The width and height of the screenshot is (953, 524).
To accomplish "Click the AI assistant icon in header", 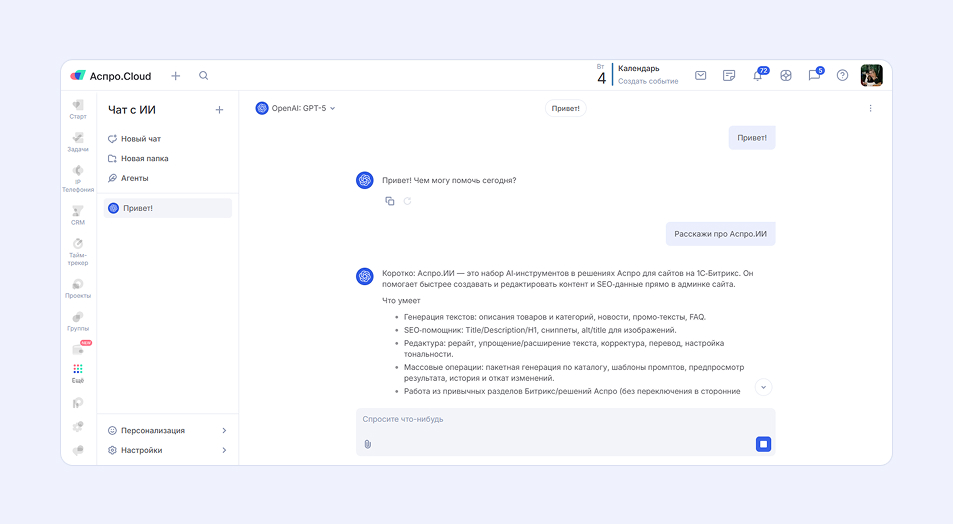I will point(786,75).
